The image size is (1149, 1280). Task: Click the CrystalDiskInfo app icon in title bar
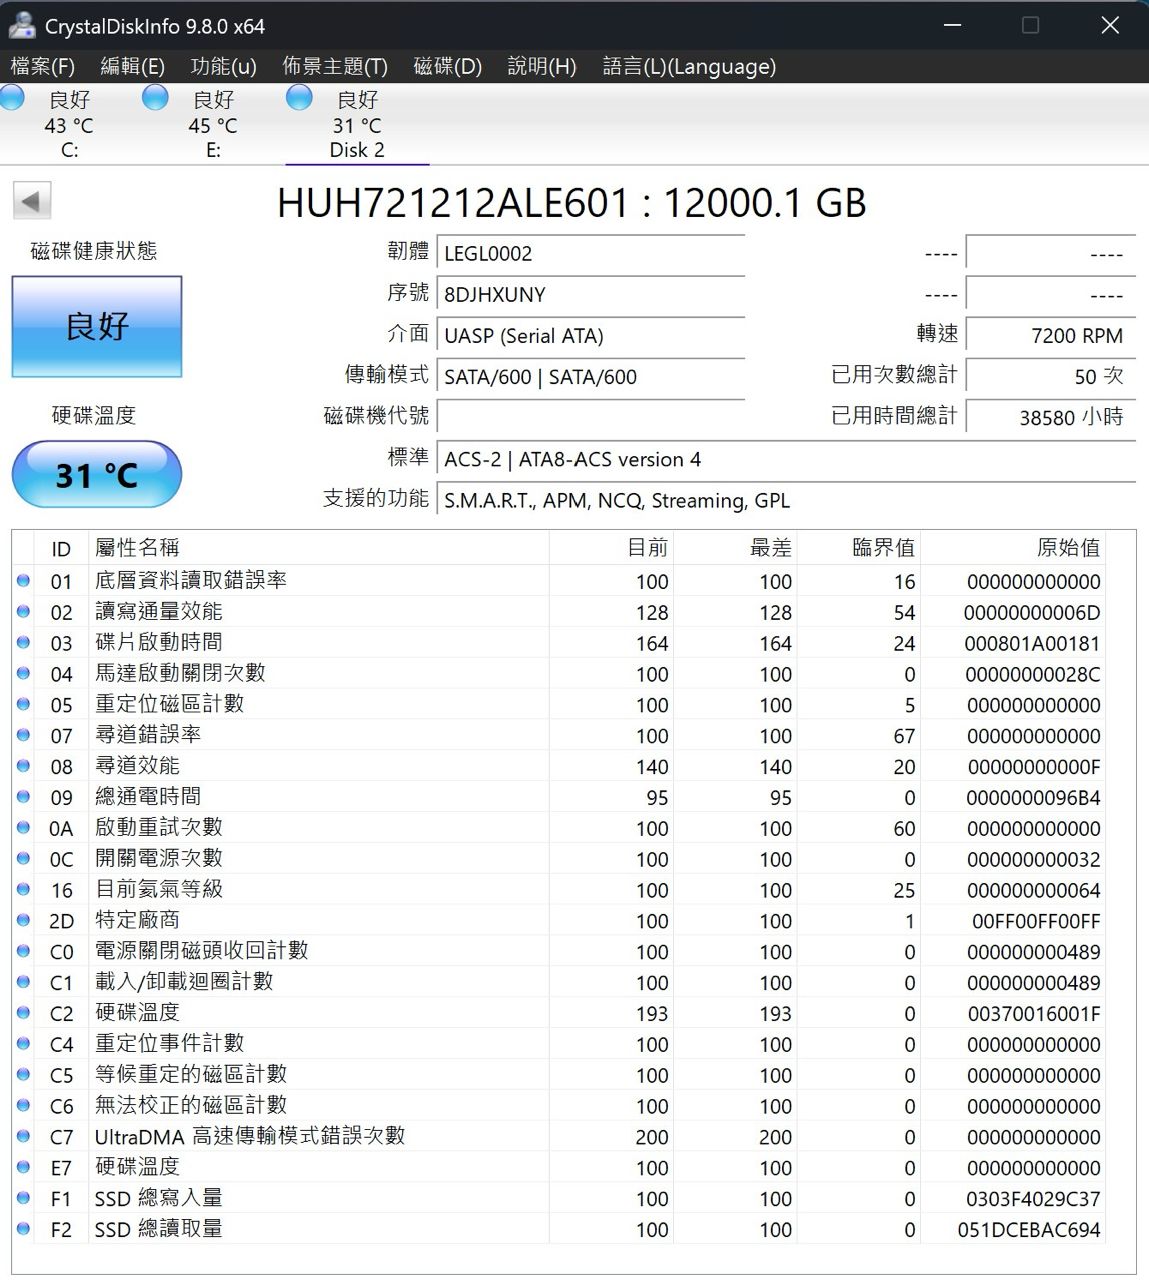[x=21, y=25]
